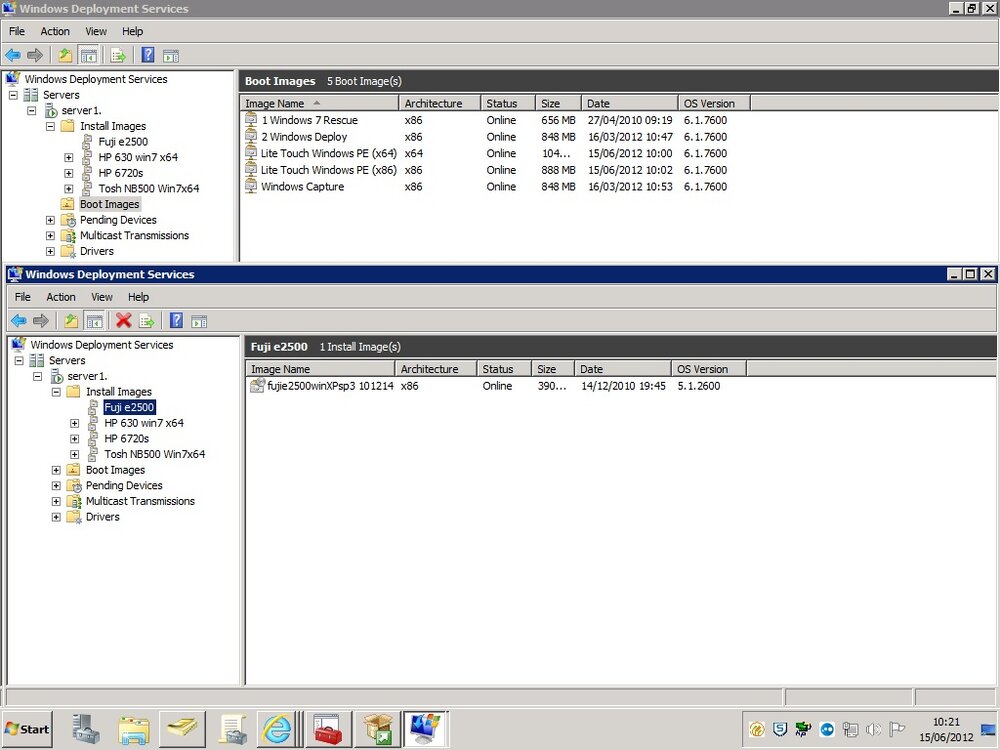Sort by Size column in lower window

click(552, 369)
